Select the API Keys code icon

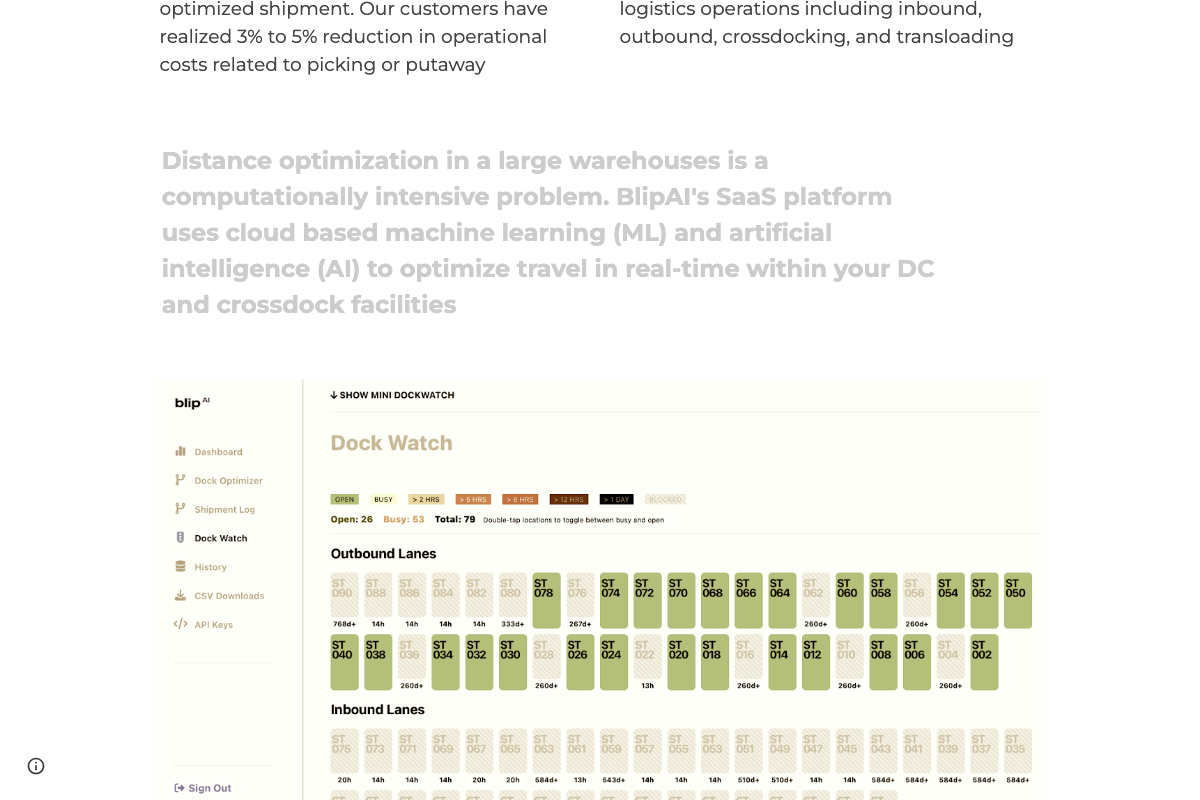coord(180,624)
